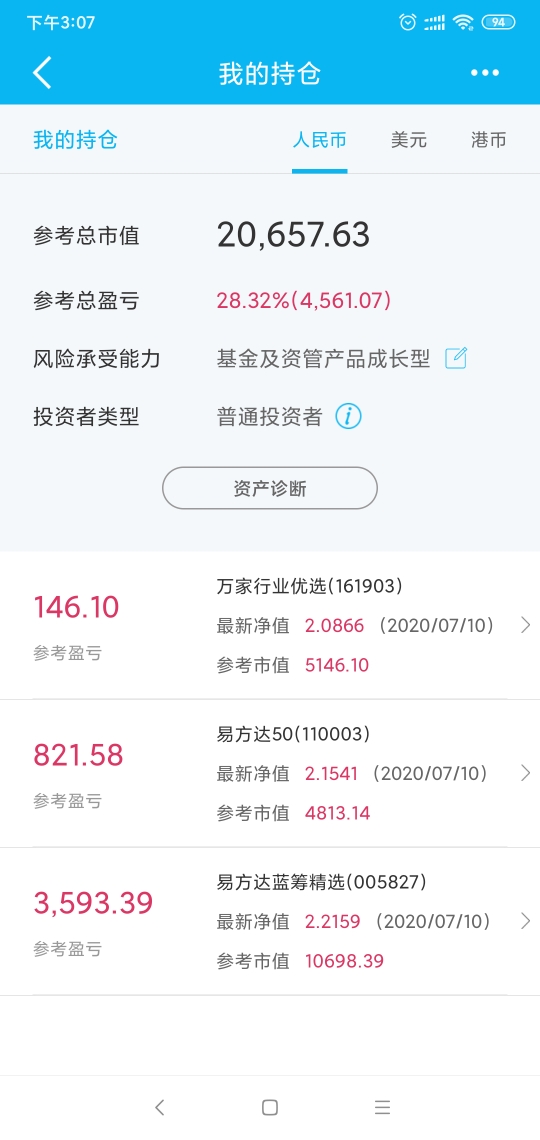Switch to the 美元 currency tab
Image resolution: width=540 pixels, height=1140 pixels.
408,140
